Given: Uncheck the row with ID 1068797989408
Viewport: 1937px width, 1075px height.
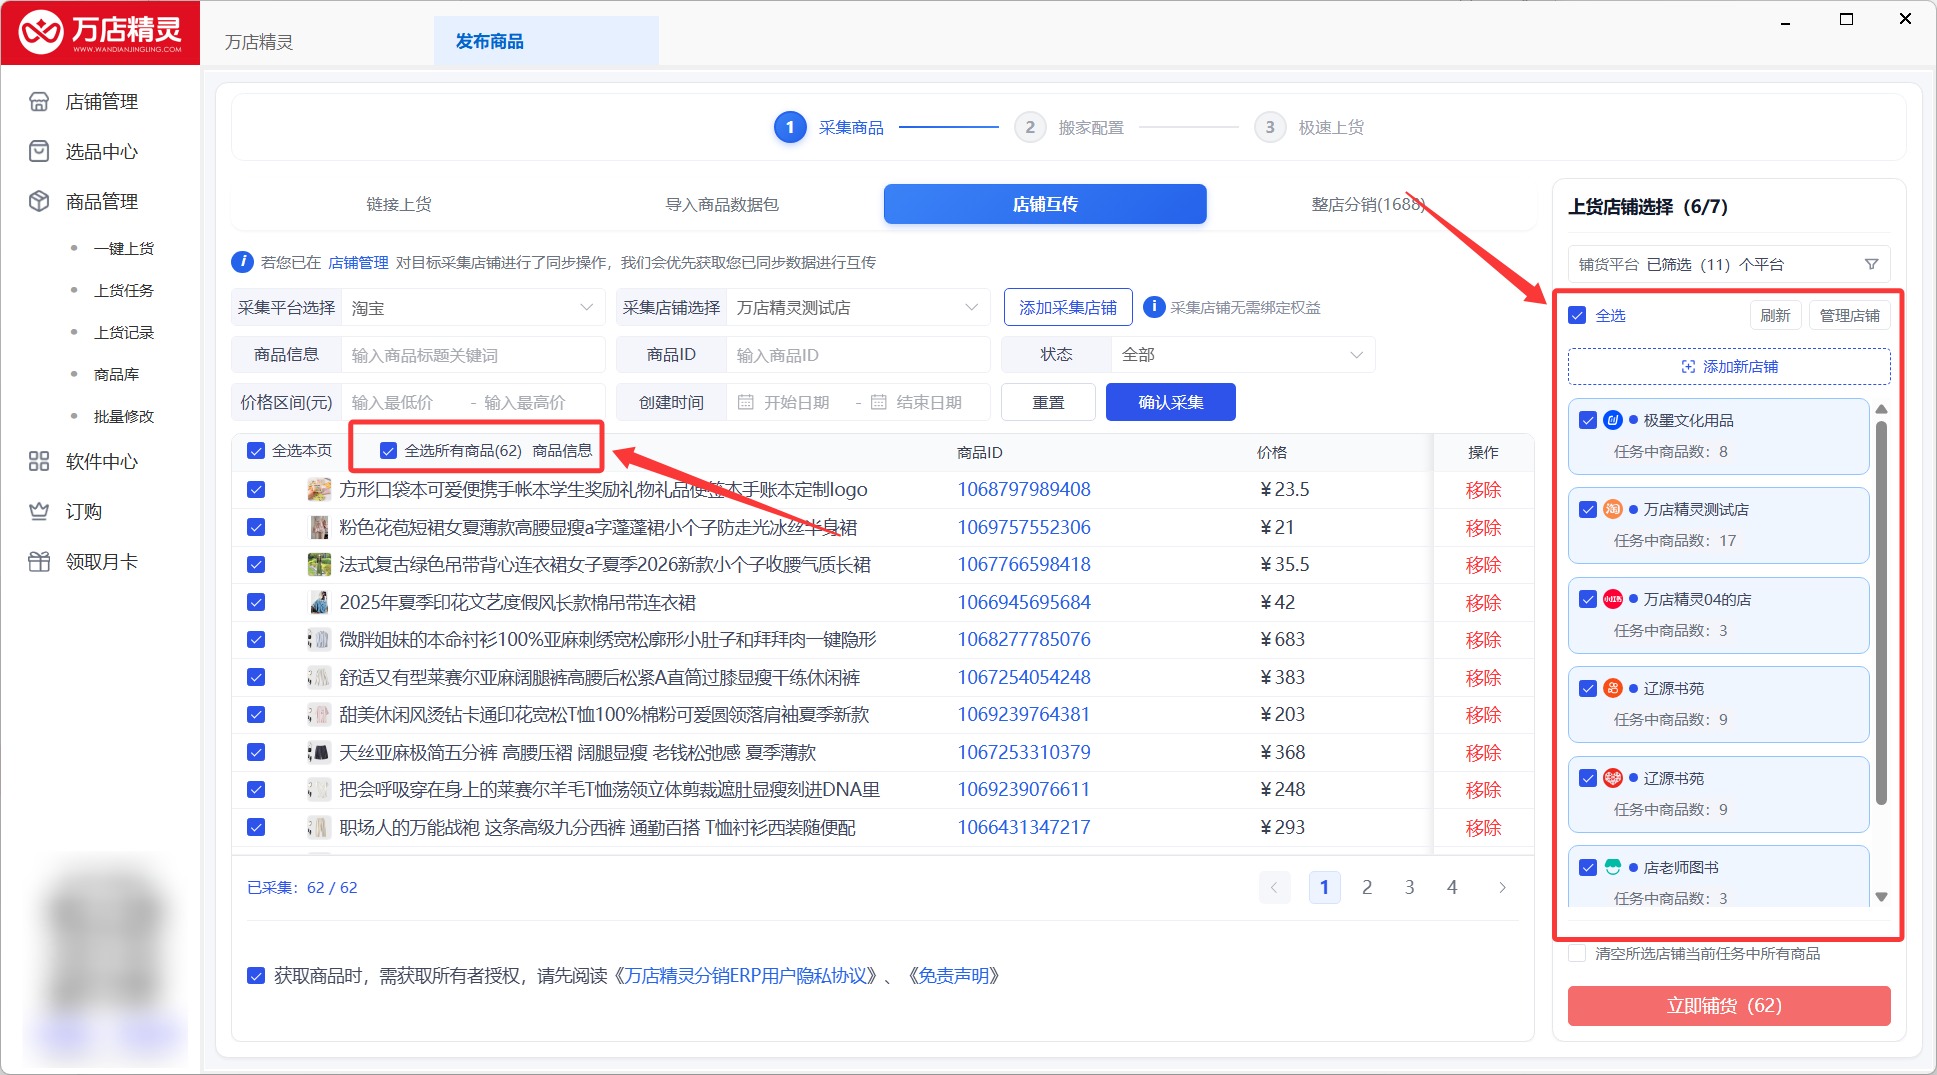Looking at the screenshot, I should 256,489.
